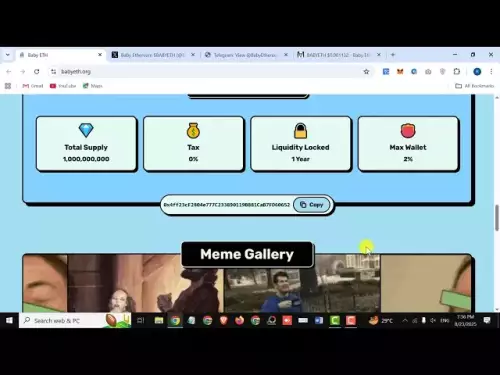Show hidden system tray icons
This screenshot has height=375, width=500.
(405, 321)
